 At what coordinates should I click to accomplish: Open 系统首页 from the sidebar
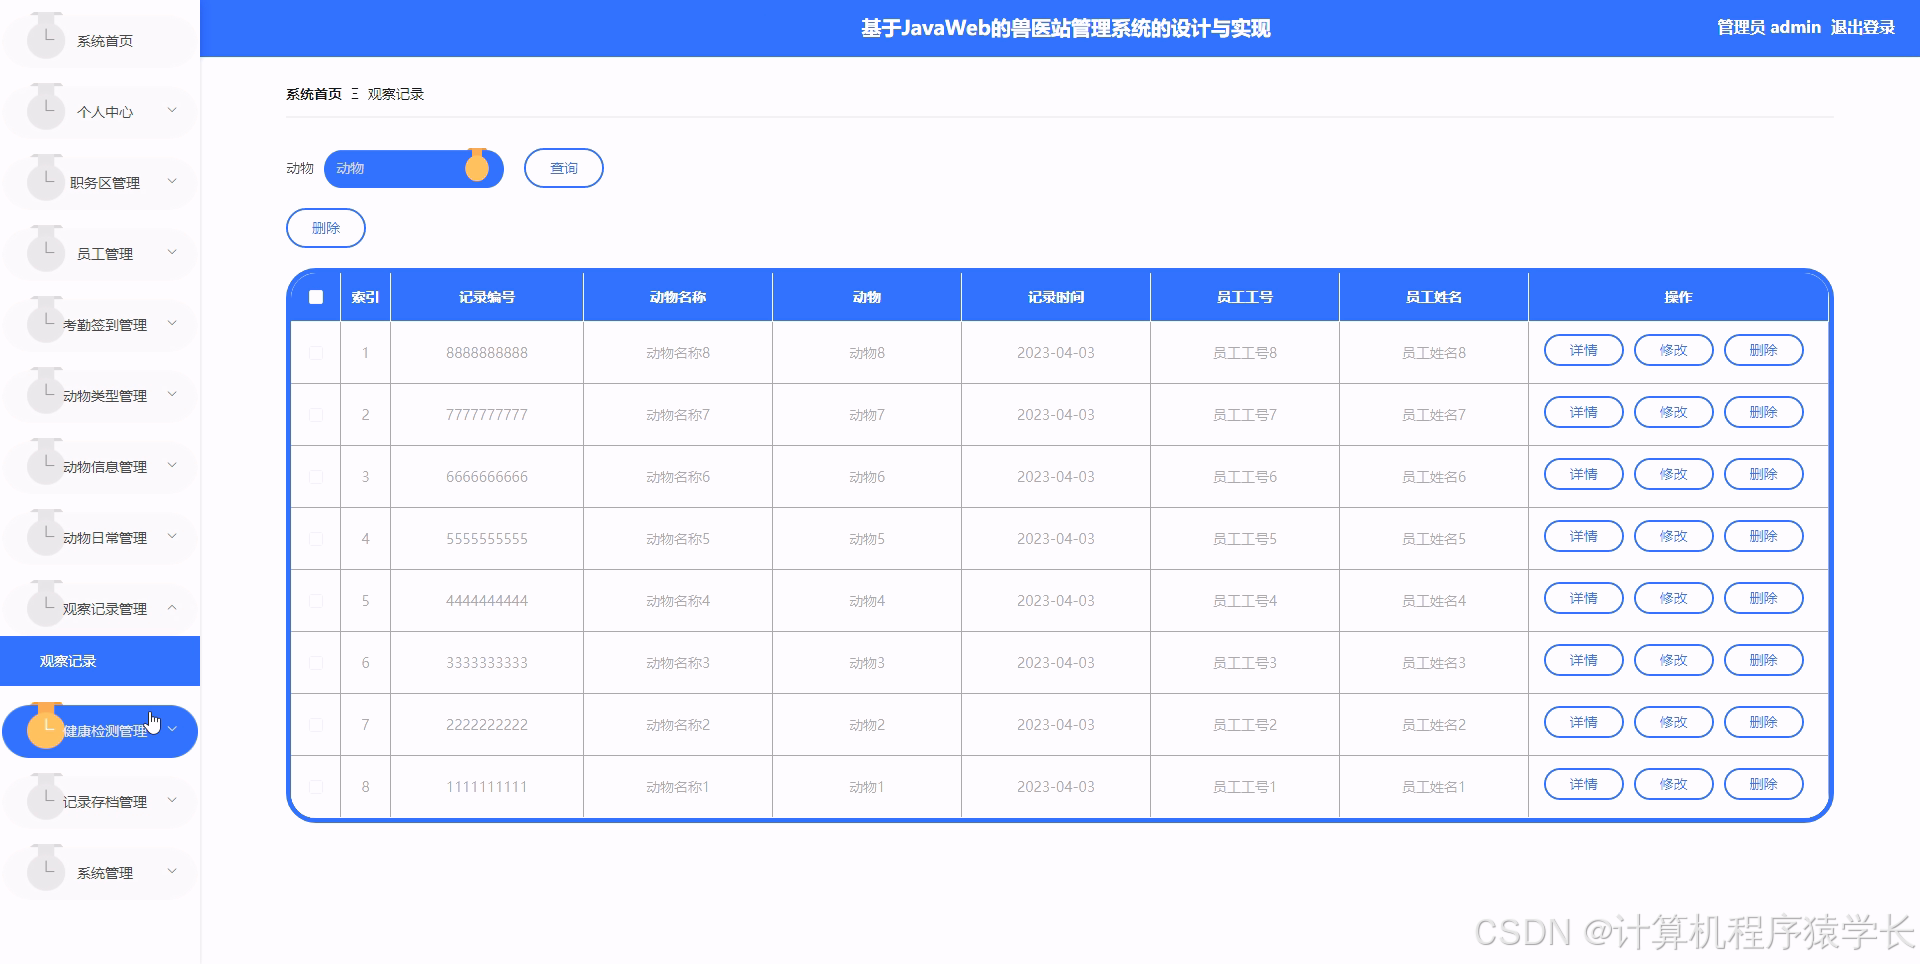click(x=100, y=41)
